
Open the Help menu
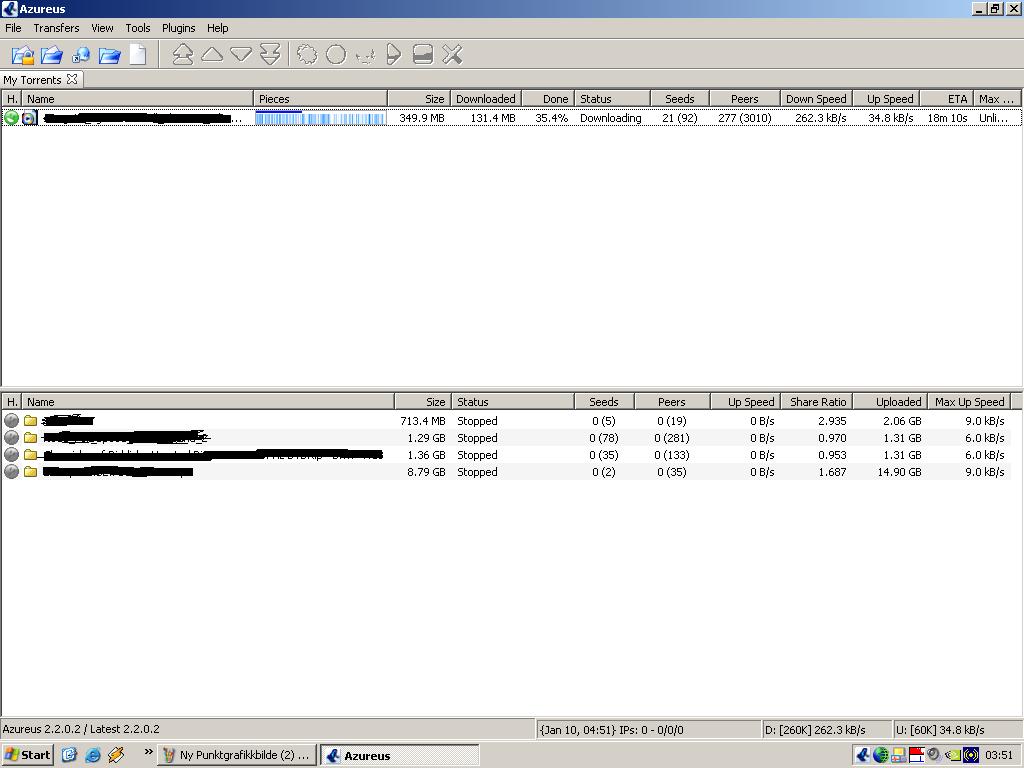pyautogui.click(x=217, y=28)
